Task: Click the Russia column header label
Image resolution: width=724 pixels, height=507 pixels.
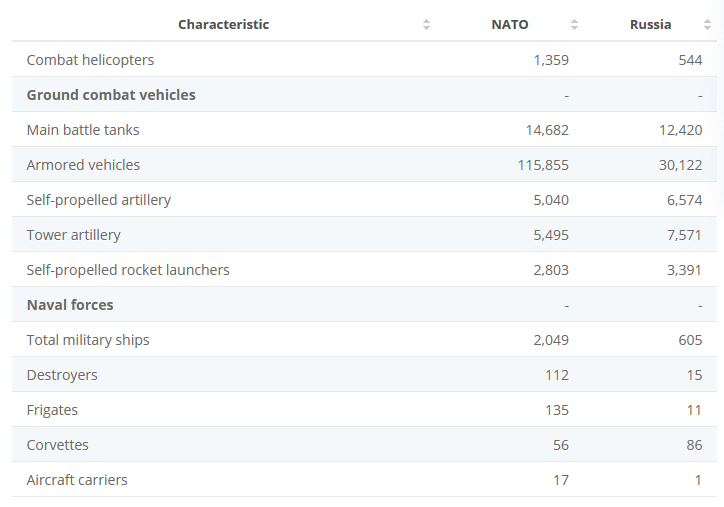Action: point(650,24)
